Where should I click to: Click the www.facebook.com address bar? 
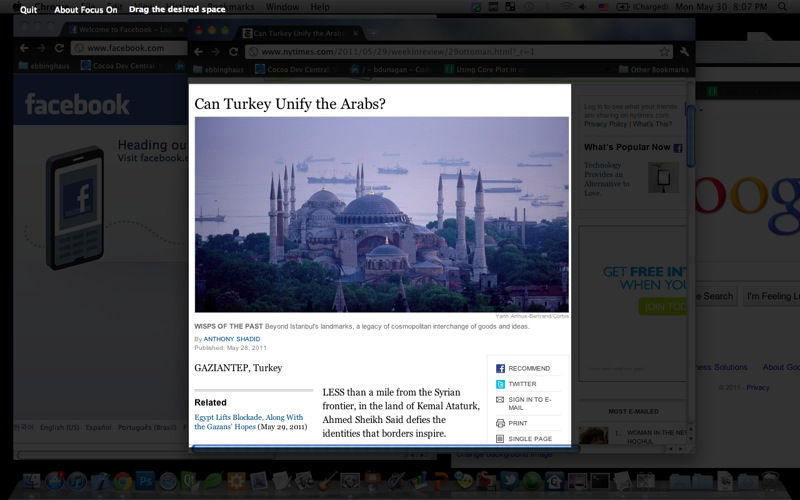129,48
